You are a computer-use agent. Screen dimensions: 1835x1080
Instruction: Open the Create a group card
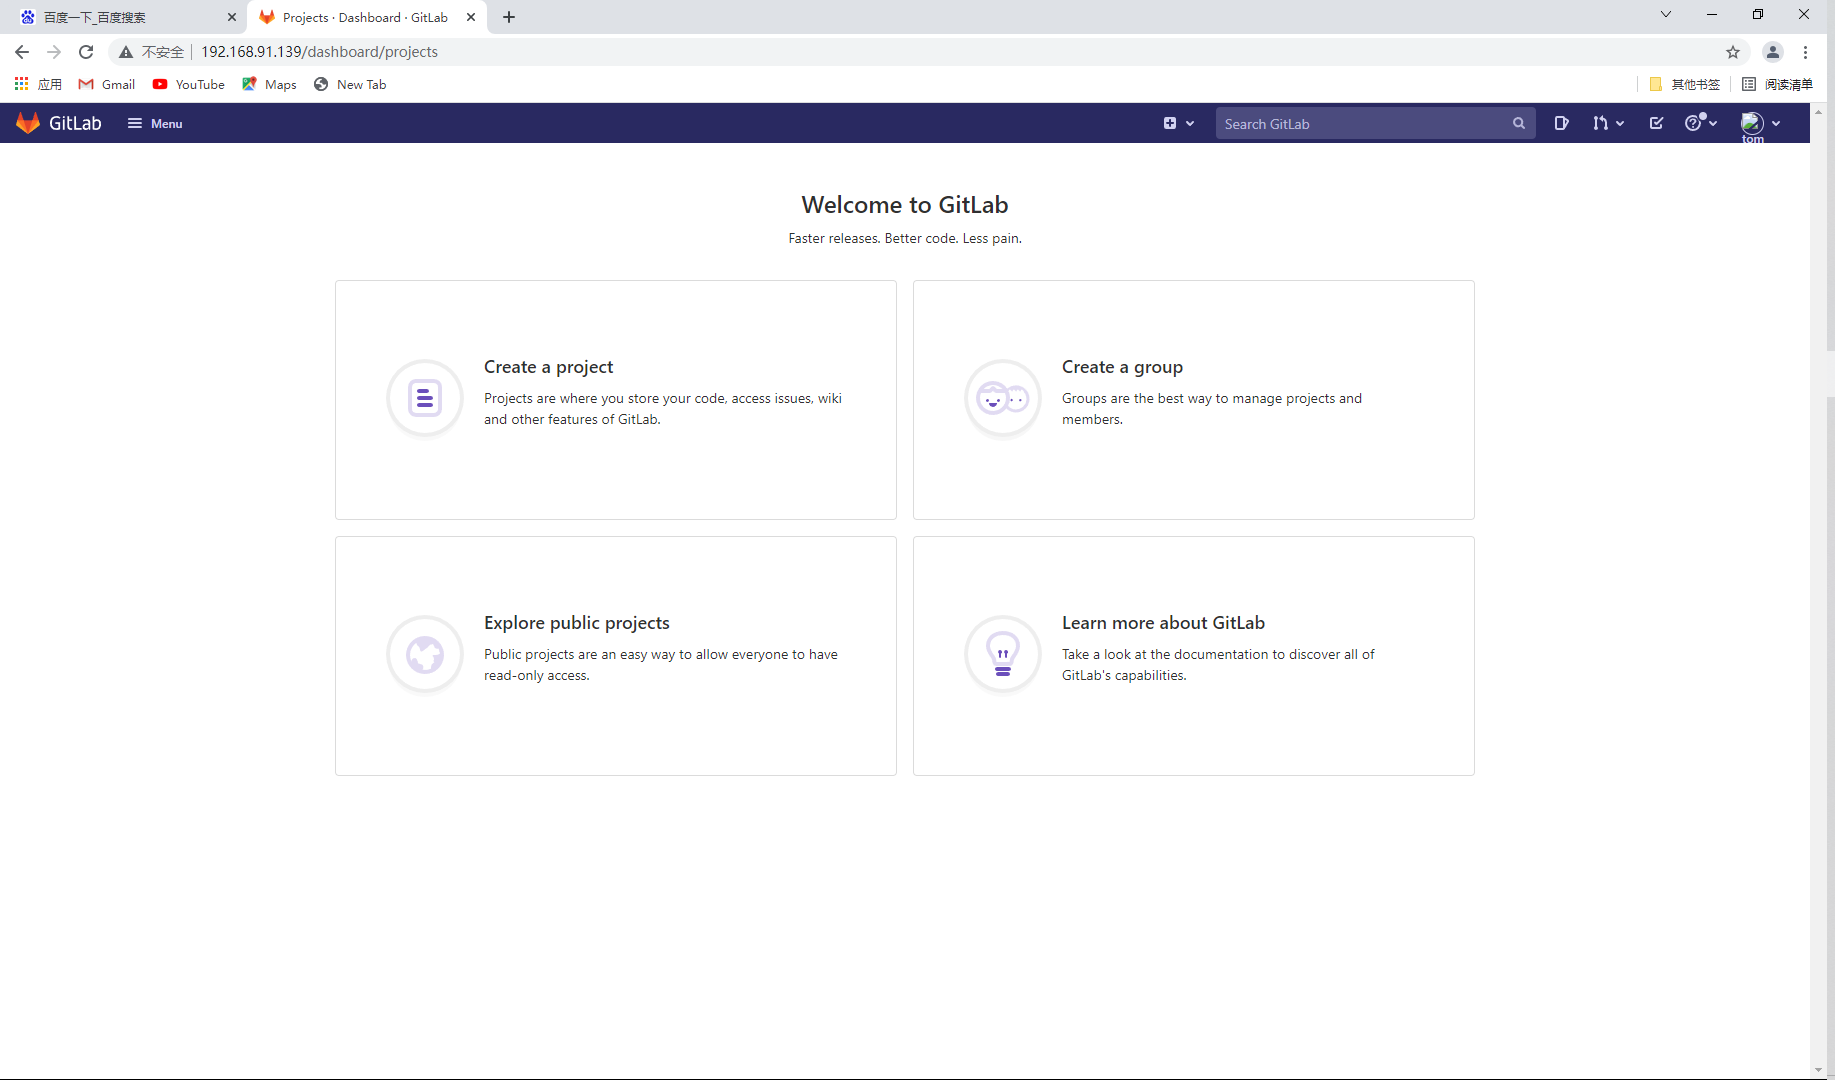tap(1194, 400)
